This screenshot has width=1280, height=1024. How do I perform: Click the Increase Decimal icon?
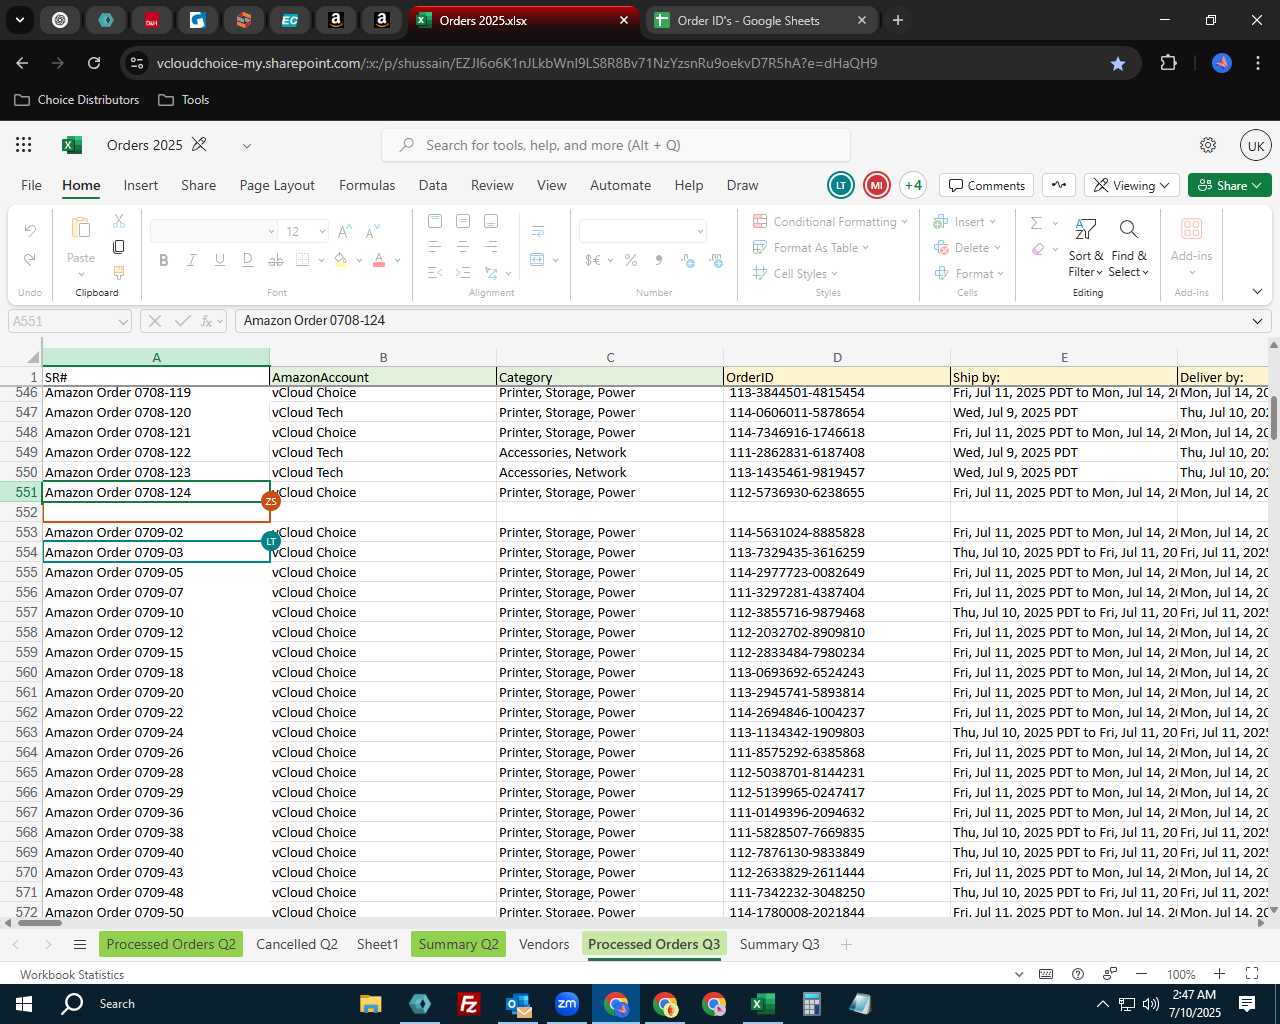tap(688, 260)
